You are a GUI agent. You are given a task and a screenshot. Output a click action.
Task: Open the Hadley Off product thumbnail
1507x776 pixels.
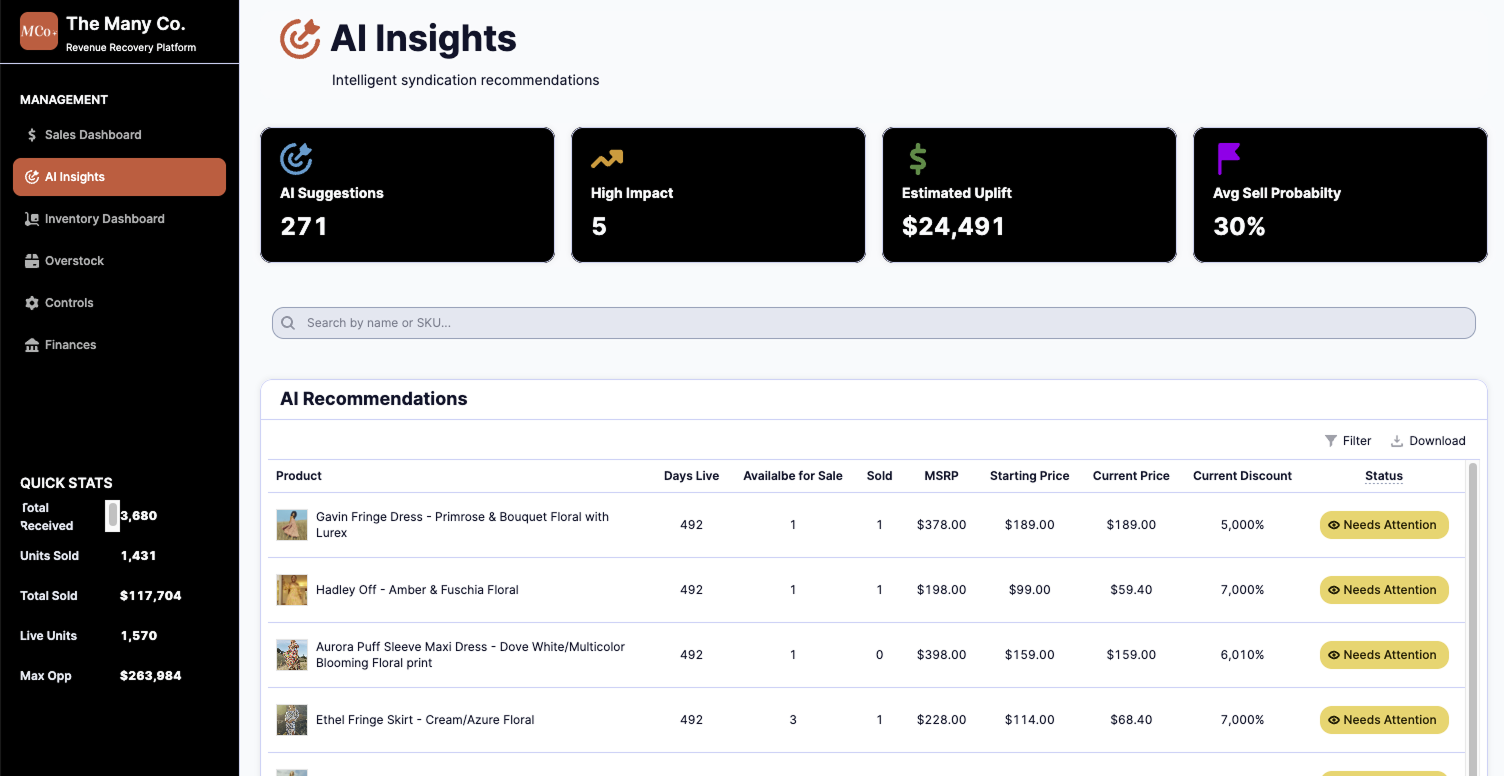(292, 590)
